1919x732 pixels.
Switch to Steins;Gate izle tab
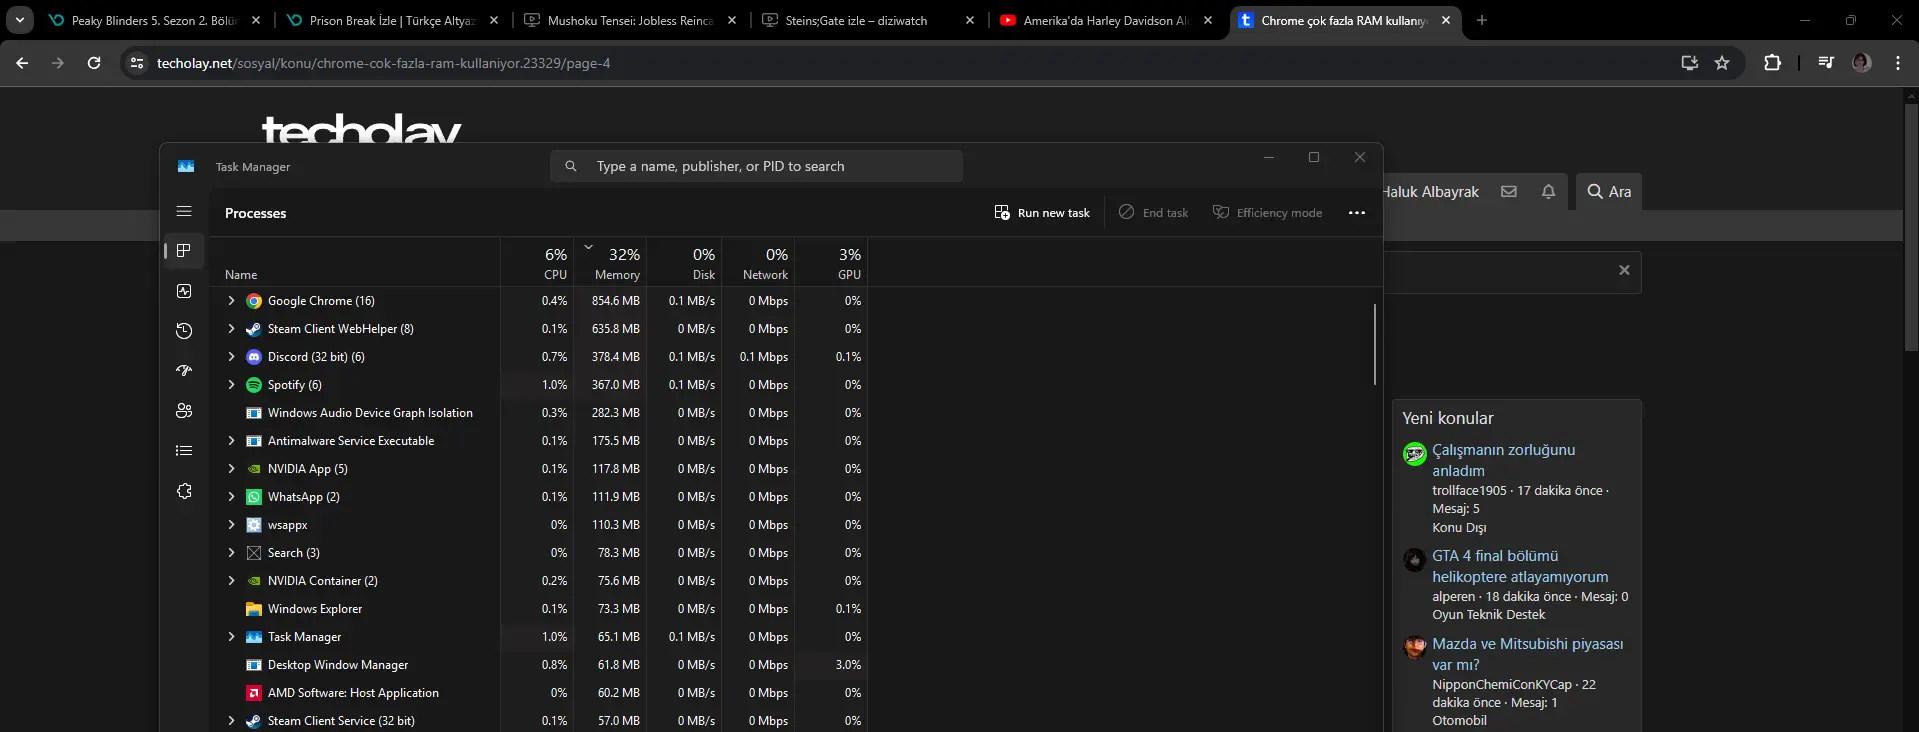tap(868, 20)
